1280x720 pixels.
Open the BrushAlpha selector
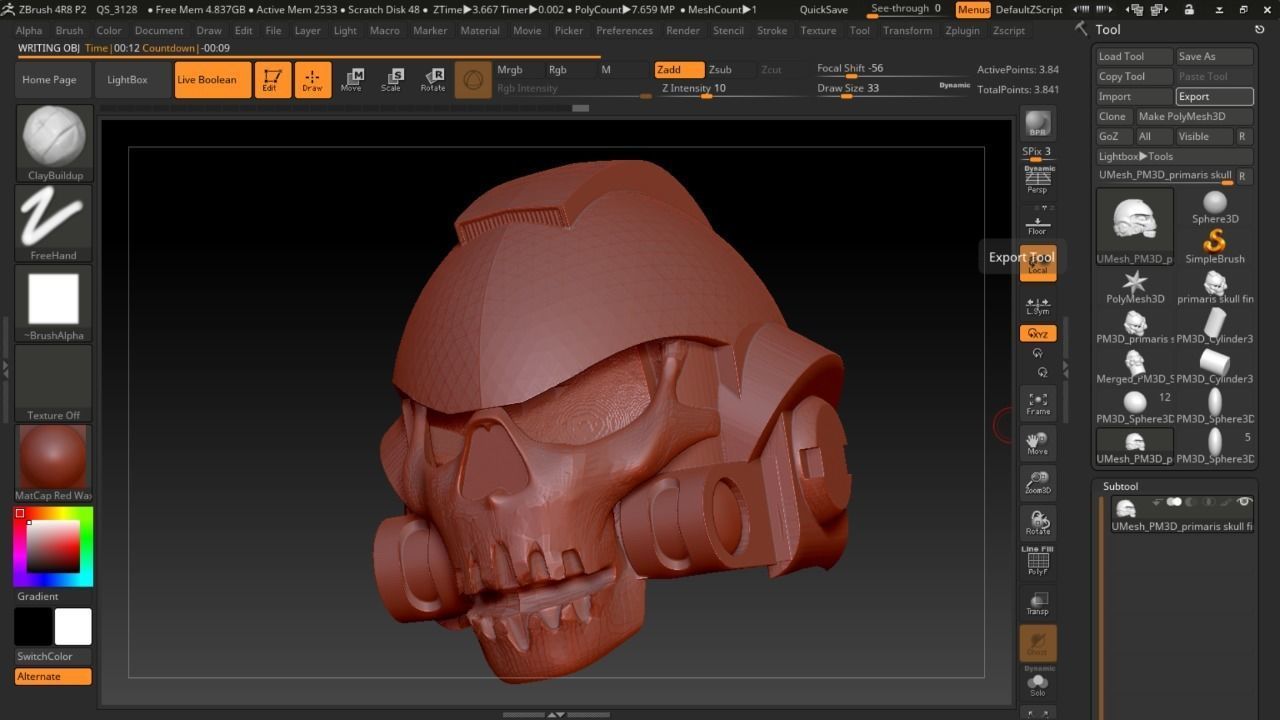54,303
